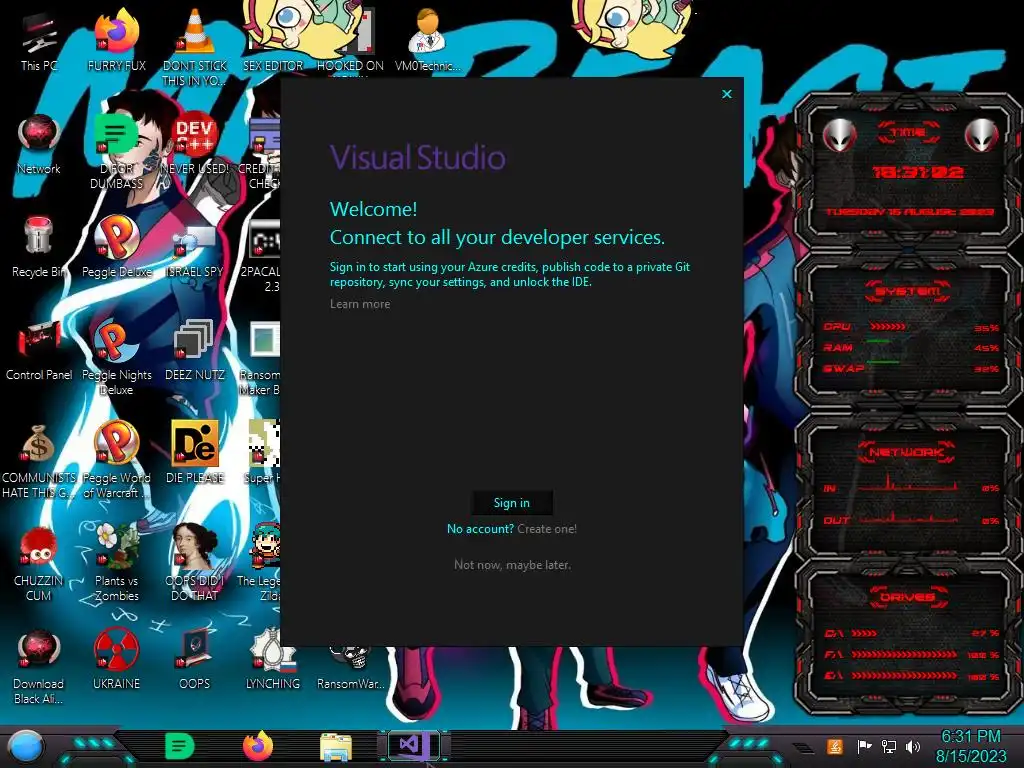The width and height of the screenshot is (1024, 768).
Task: Open the Action Center flag tray icon
Action: pyautogui.click(x=864, y=746)
